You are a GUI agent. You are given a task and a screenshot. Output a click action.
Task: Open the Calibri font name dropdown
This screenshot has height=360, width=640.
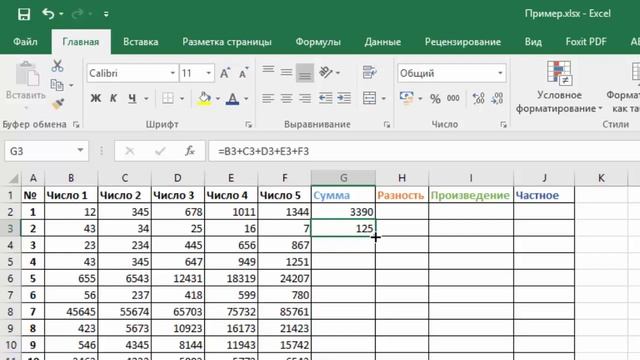click(173, 73)
